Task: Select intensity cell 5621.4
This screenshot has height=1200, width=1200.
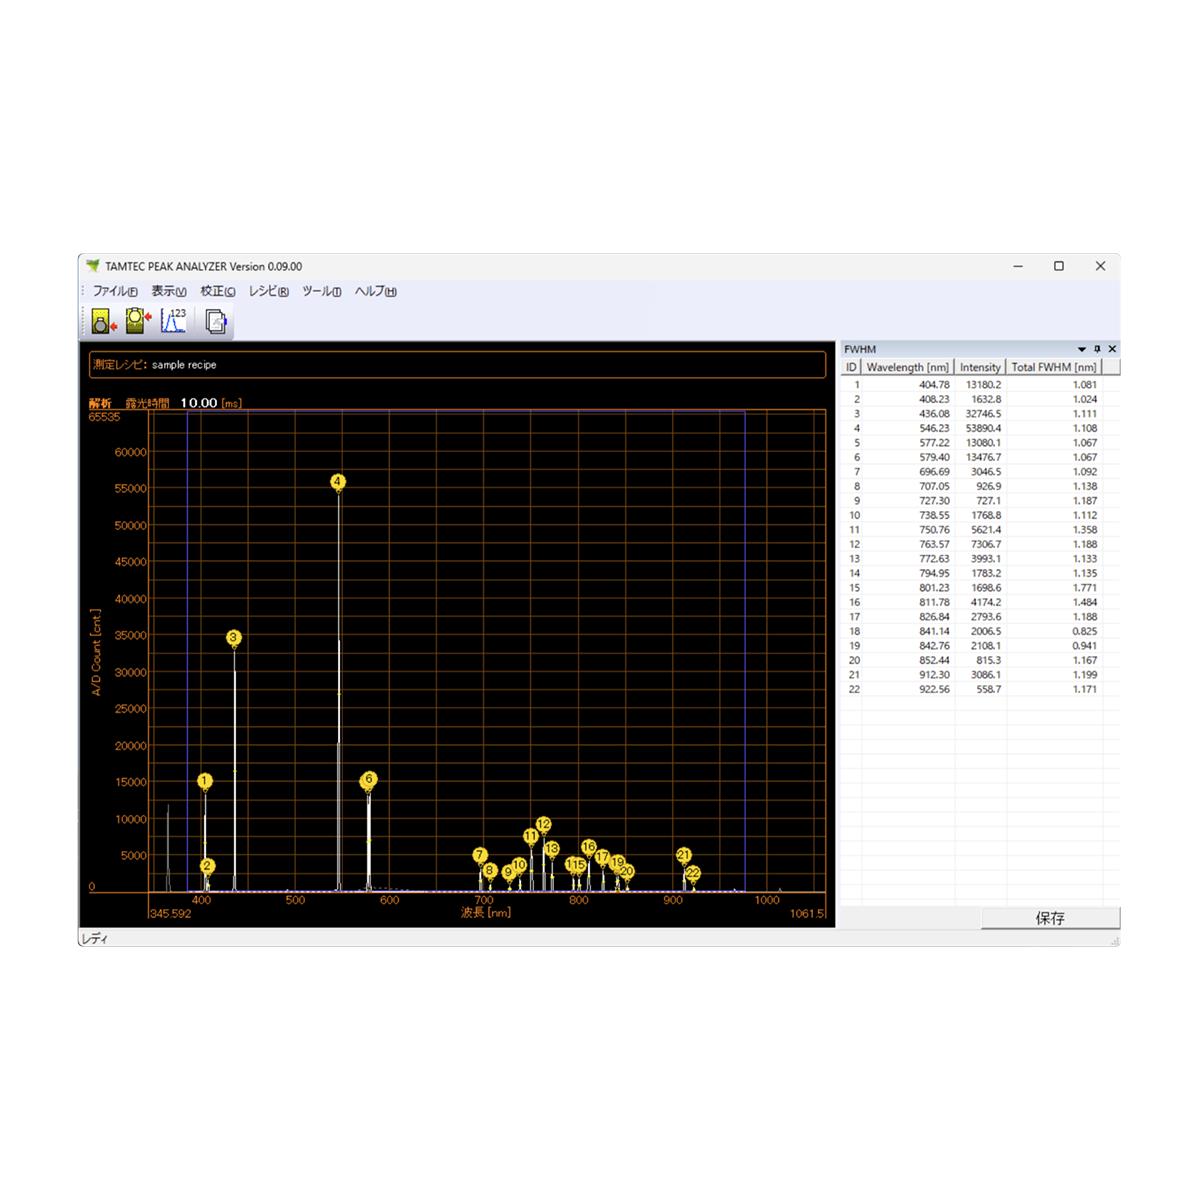Action: [986, 530]
